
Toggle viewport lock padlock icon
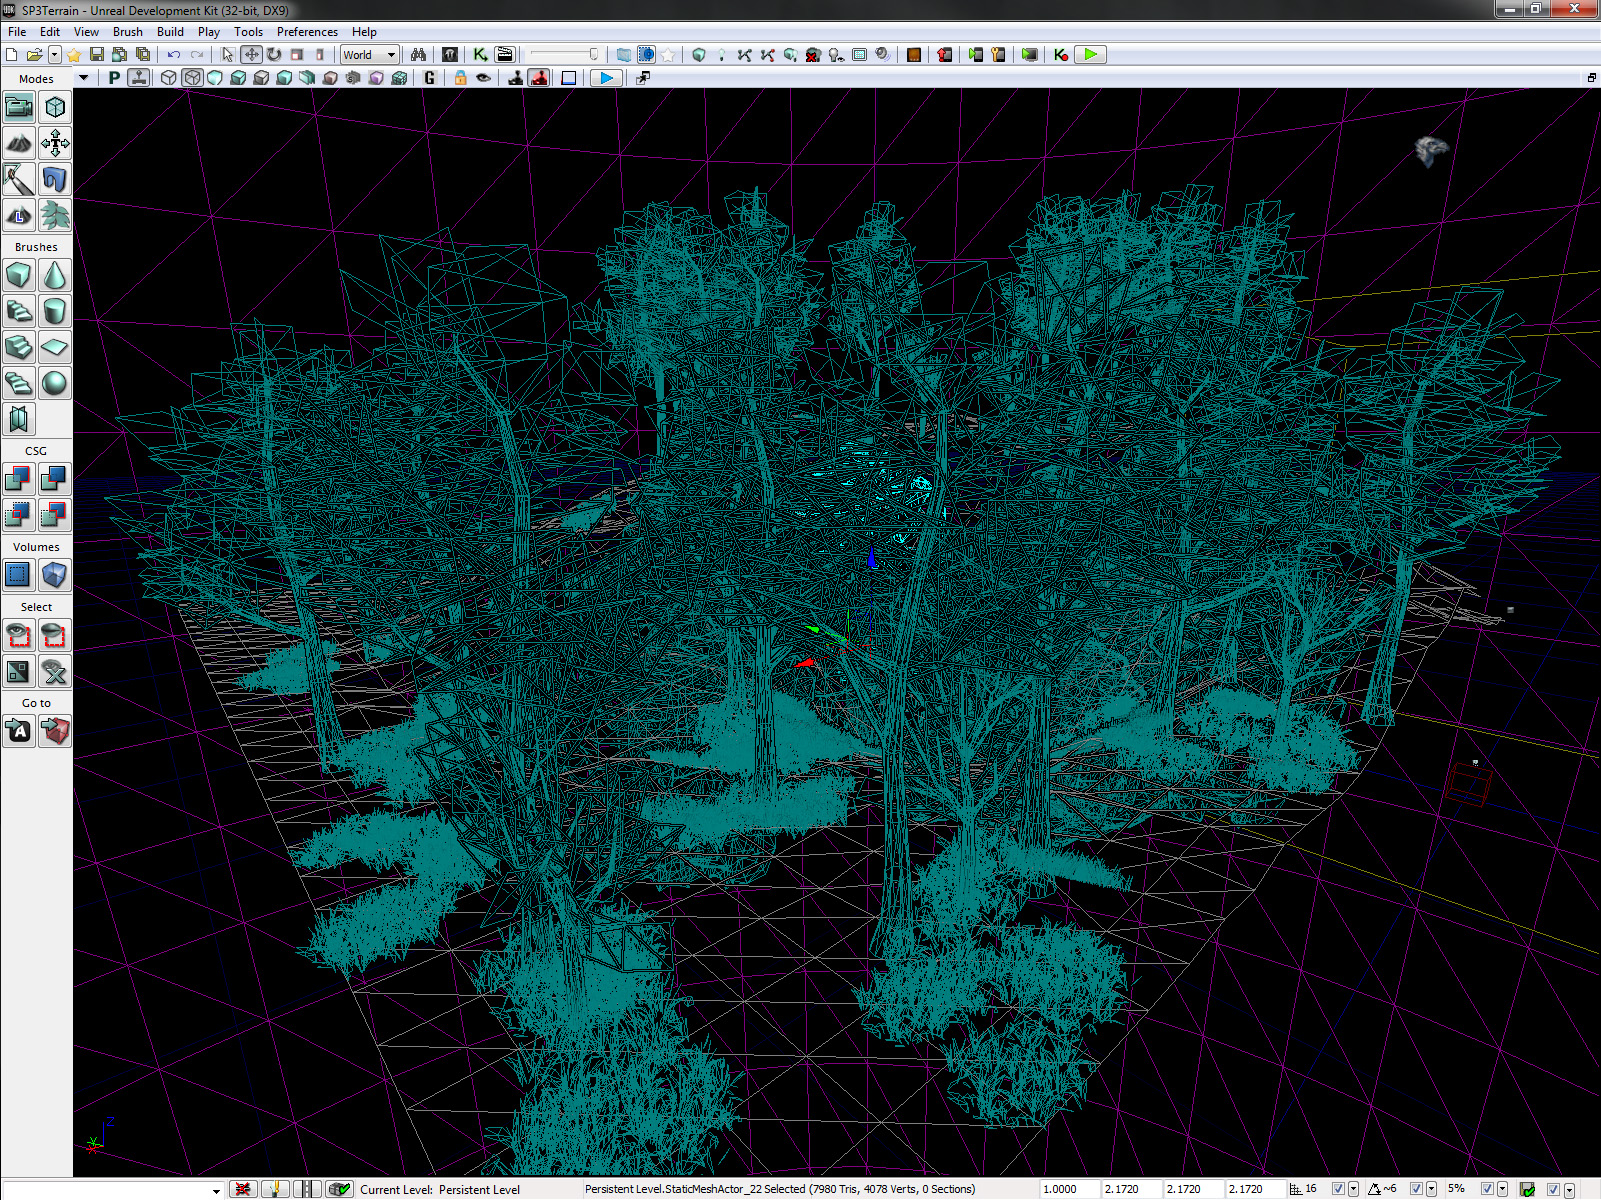coord(460,78)
